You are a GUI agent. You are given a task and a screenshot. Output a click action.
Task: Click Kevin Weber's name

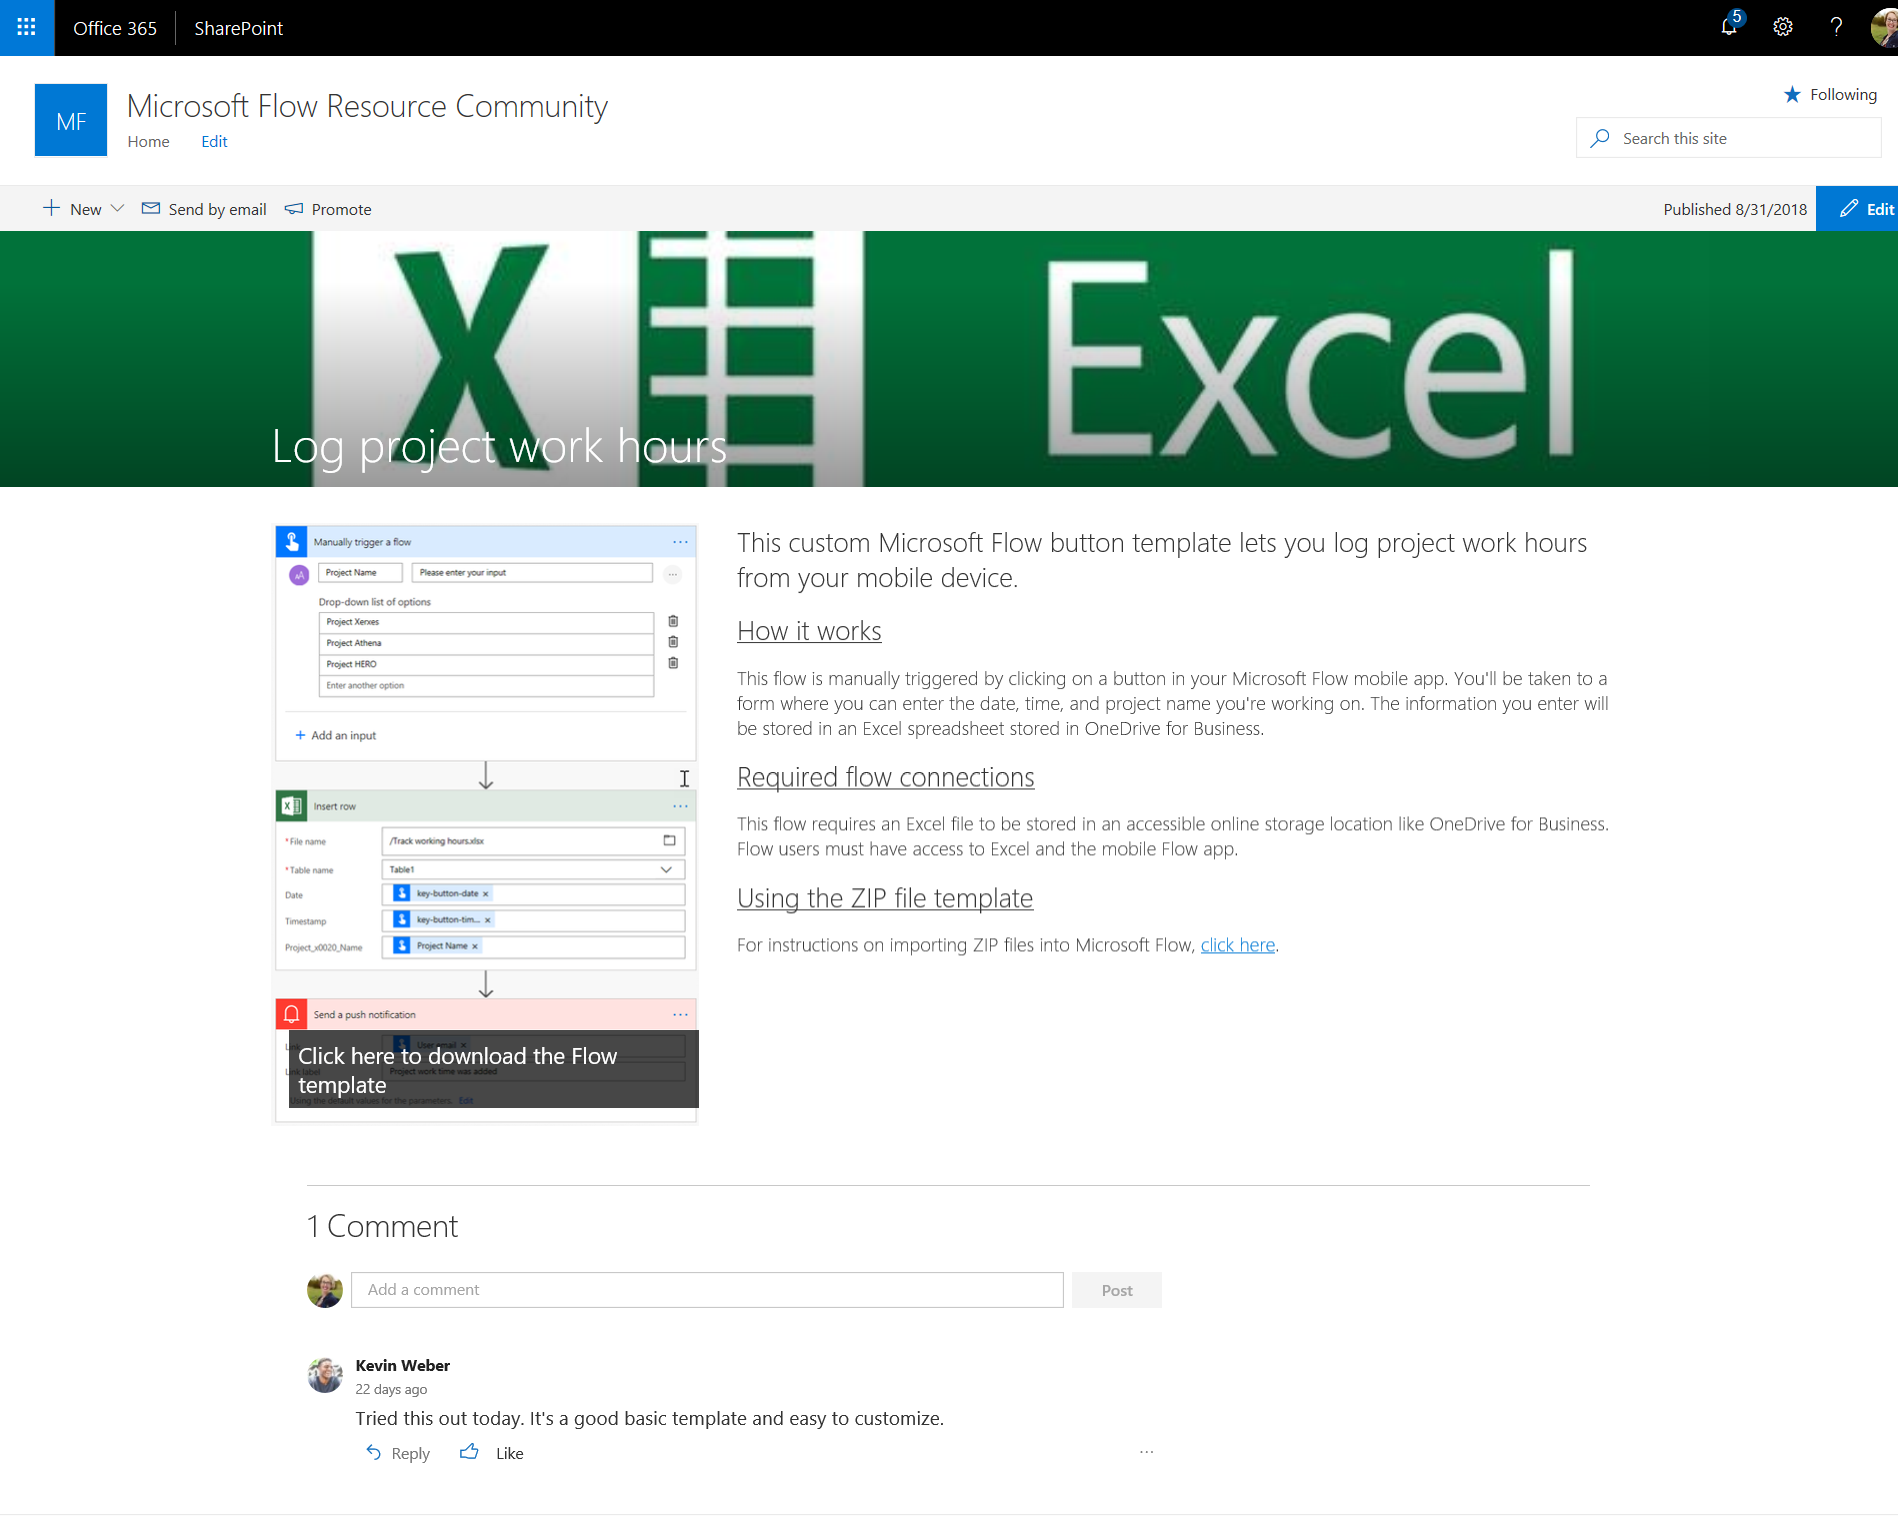(403, 1366)
